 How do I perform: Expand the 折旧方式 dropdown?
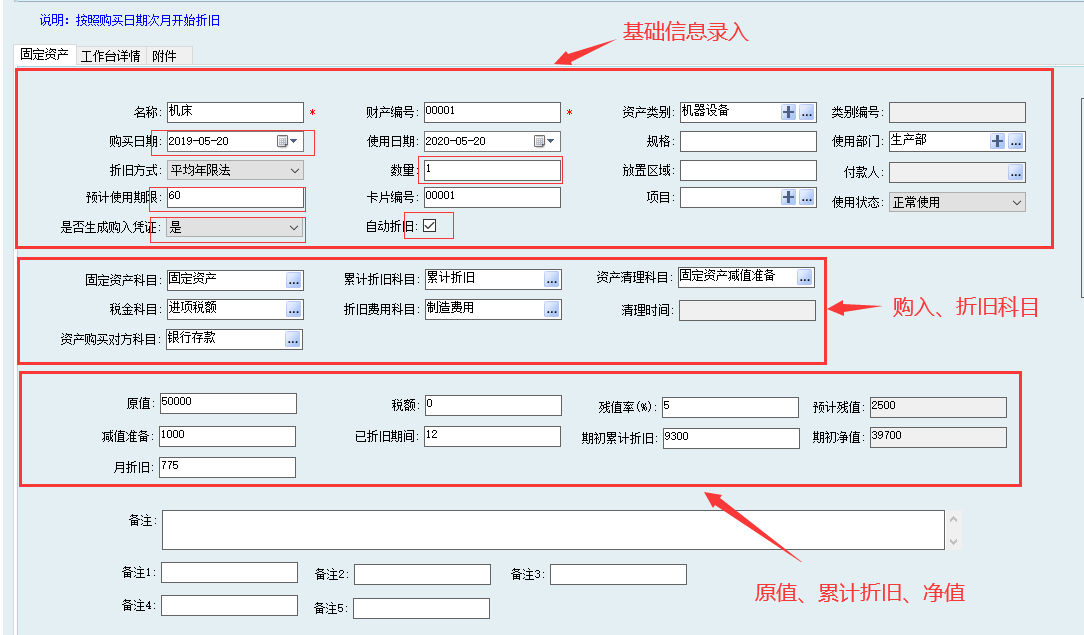click(294, 171)
